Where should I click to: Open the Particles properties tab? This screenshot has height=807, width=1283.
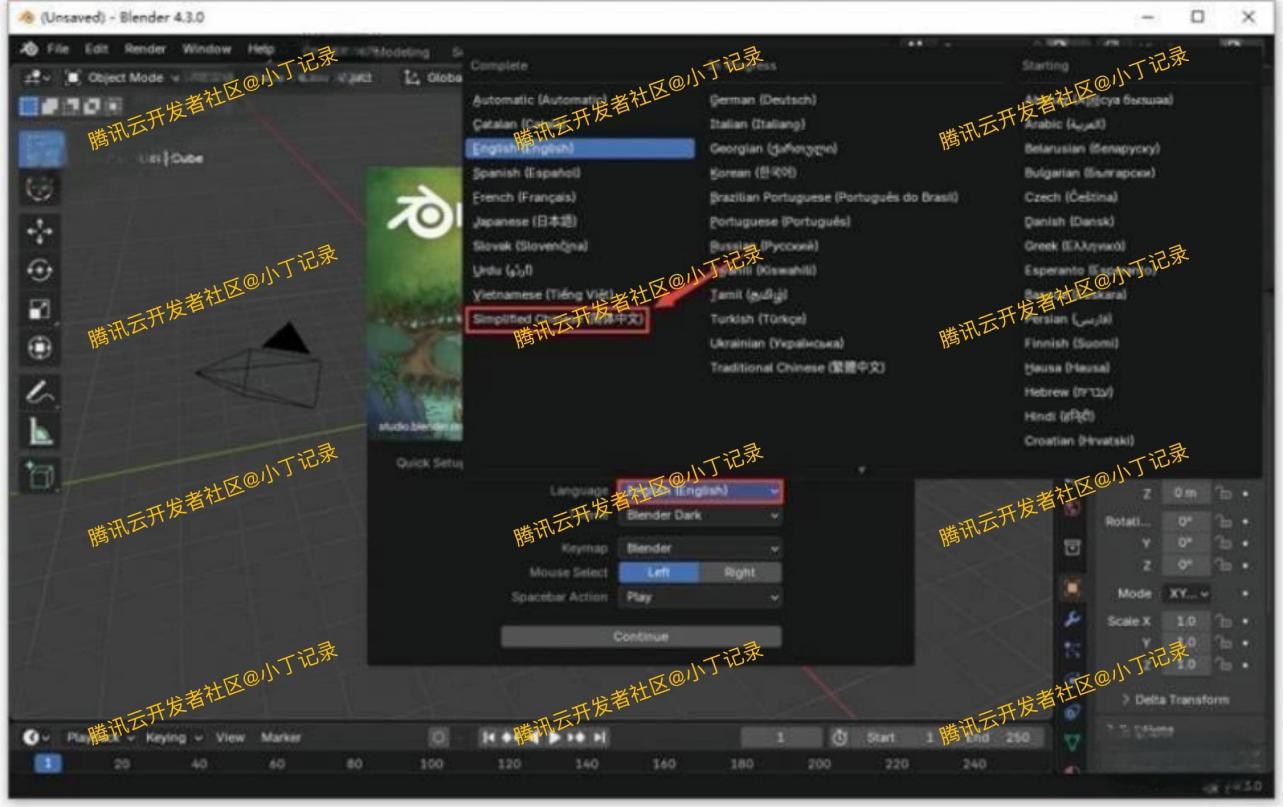tap(1072, 652)
